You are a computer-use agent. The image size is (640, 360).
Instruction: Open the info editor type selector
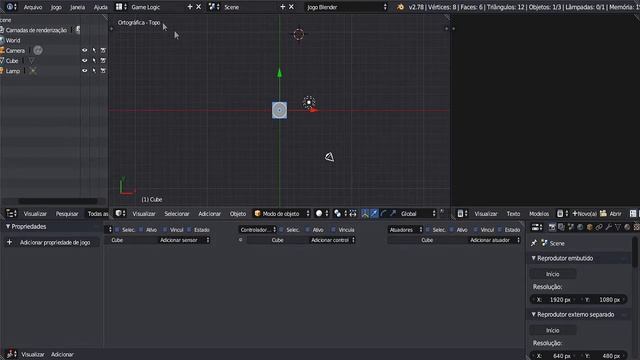click(x=11, y=7)
